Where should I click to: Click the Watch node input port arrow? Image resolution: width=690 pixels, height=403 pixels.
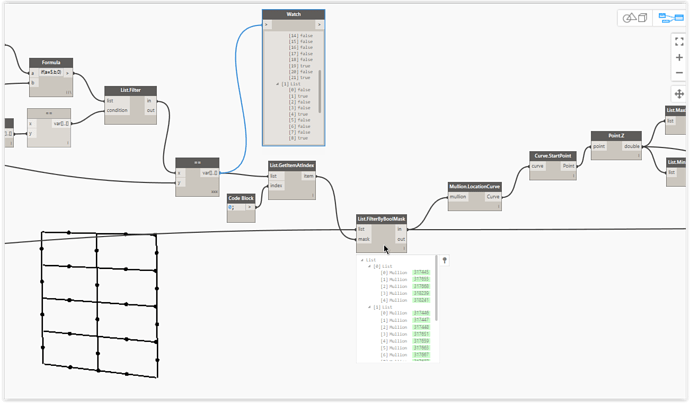click(x=267, y=25)
